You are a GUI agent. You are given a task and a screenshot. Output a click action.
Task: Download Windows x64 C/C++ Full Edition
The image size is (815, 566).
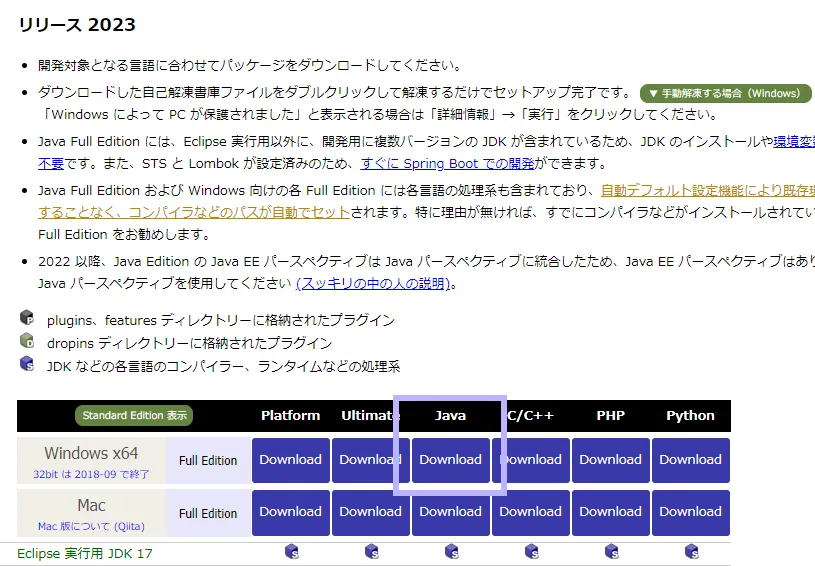click(531, 460)
